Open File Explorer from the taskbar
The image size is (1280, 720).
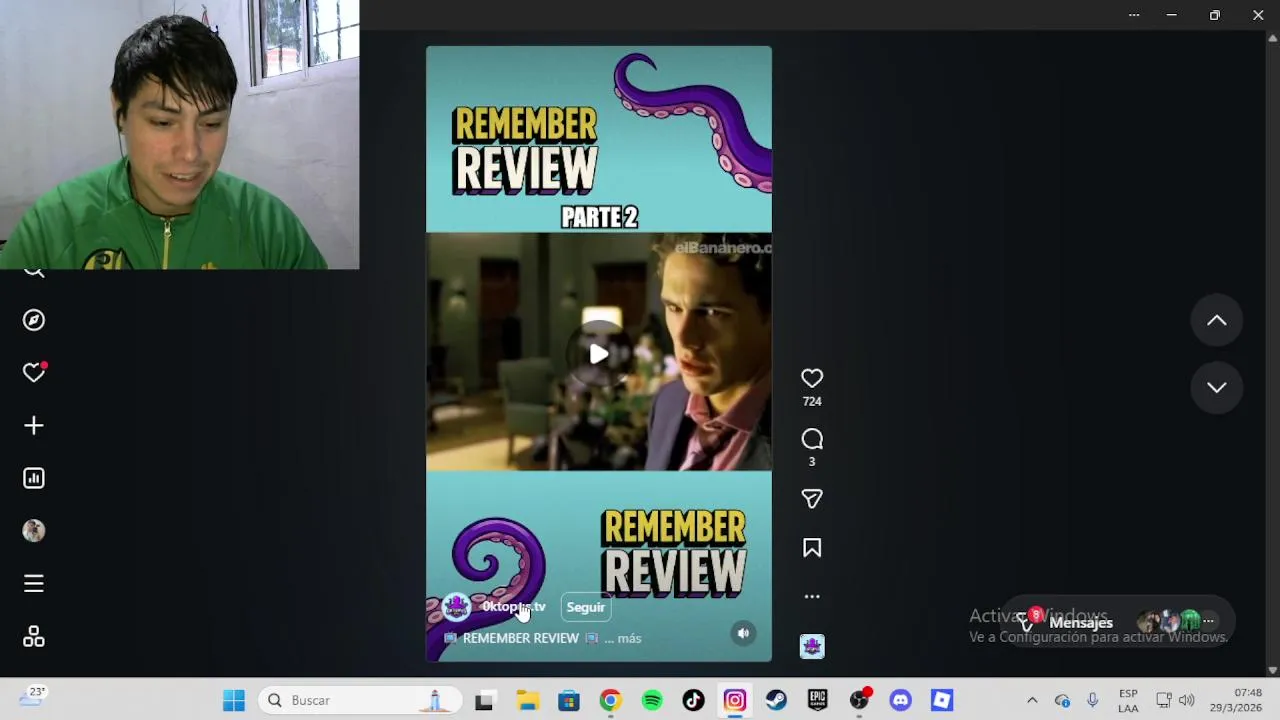click(527, 700)
